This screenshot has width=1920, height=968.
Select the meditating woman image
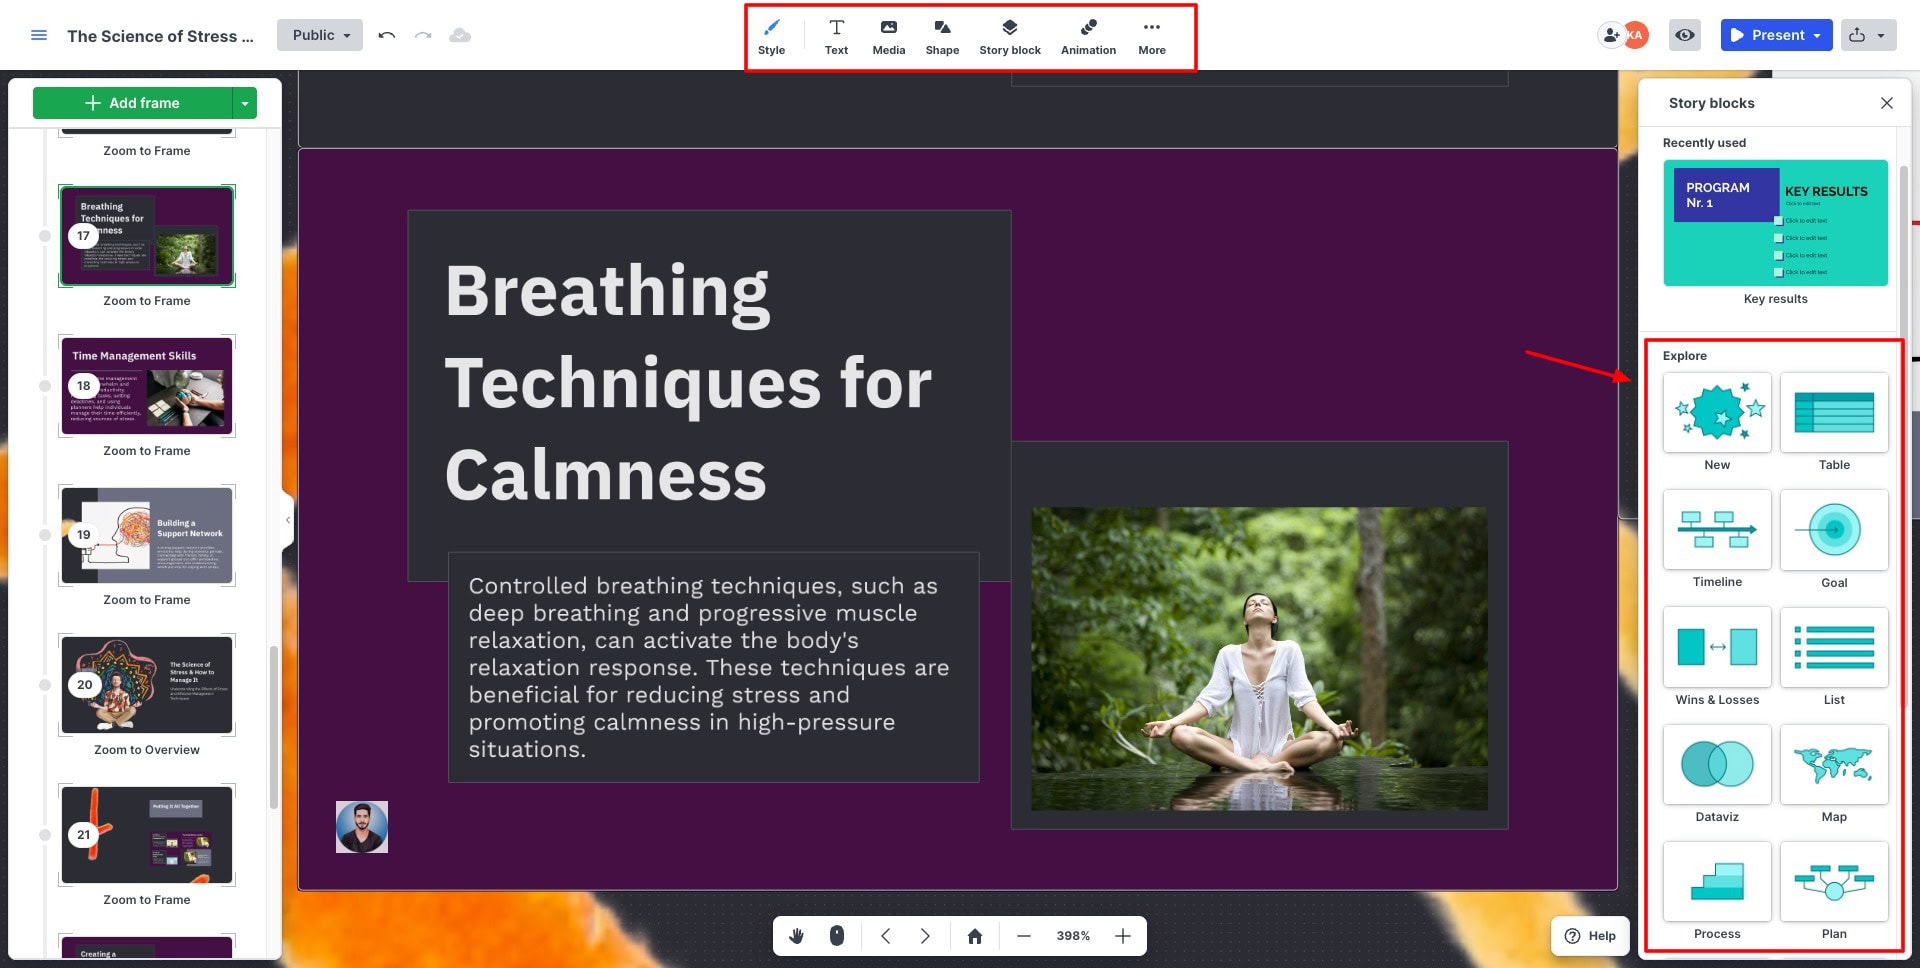coord(1259,658)
